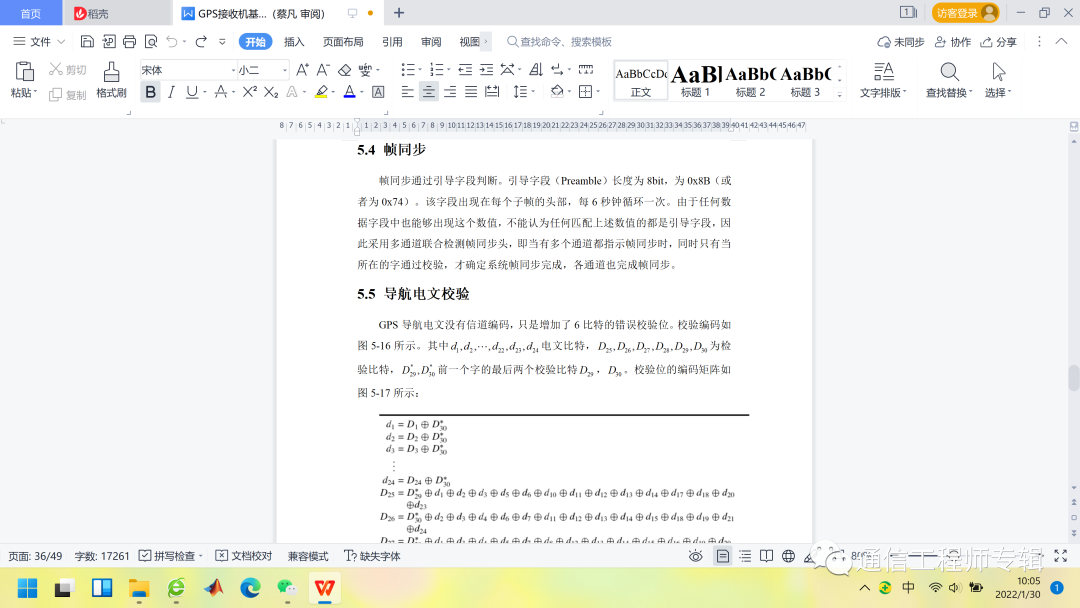Expand the 文件 menu dropdown
The width and height of the screenshot is (1080, 608).
(40, 42)
